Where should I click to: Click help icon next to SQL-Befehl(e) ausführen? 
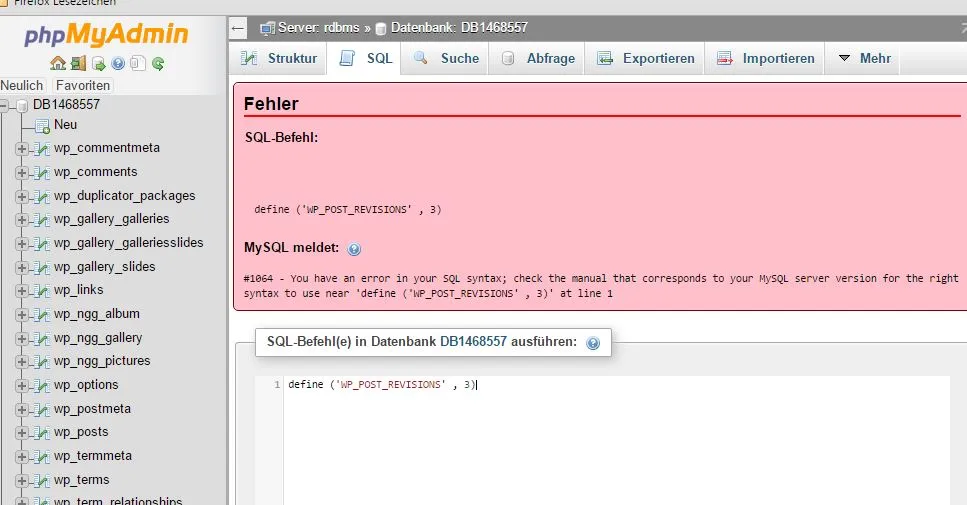(593, 343)
